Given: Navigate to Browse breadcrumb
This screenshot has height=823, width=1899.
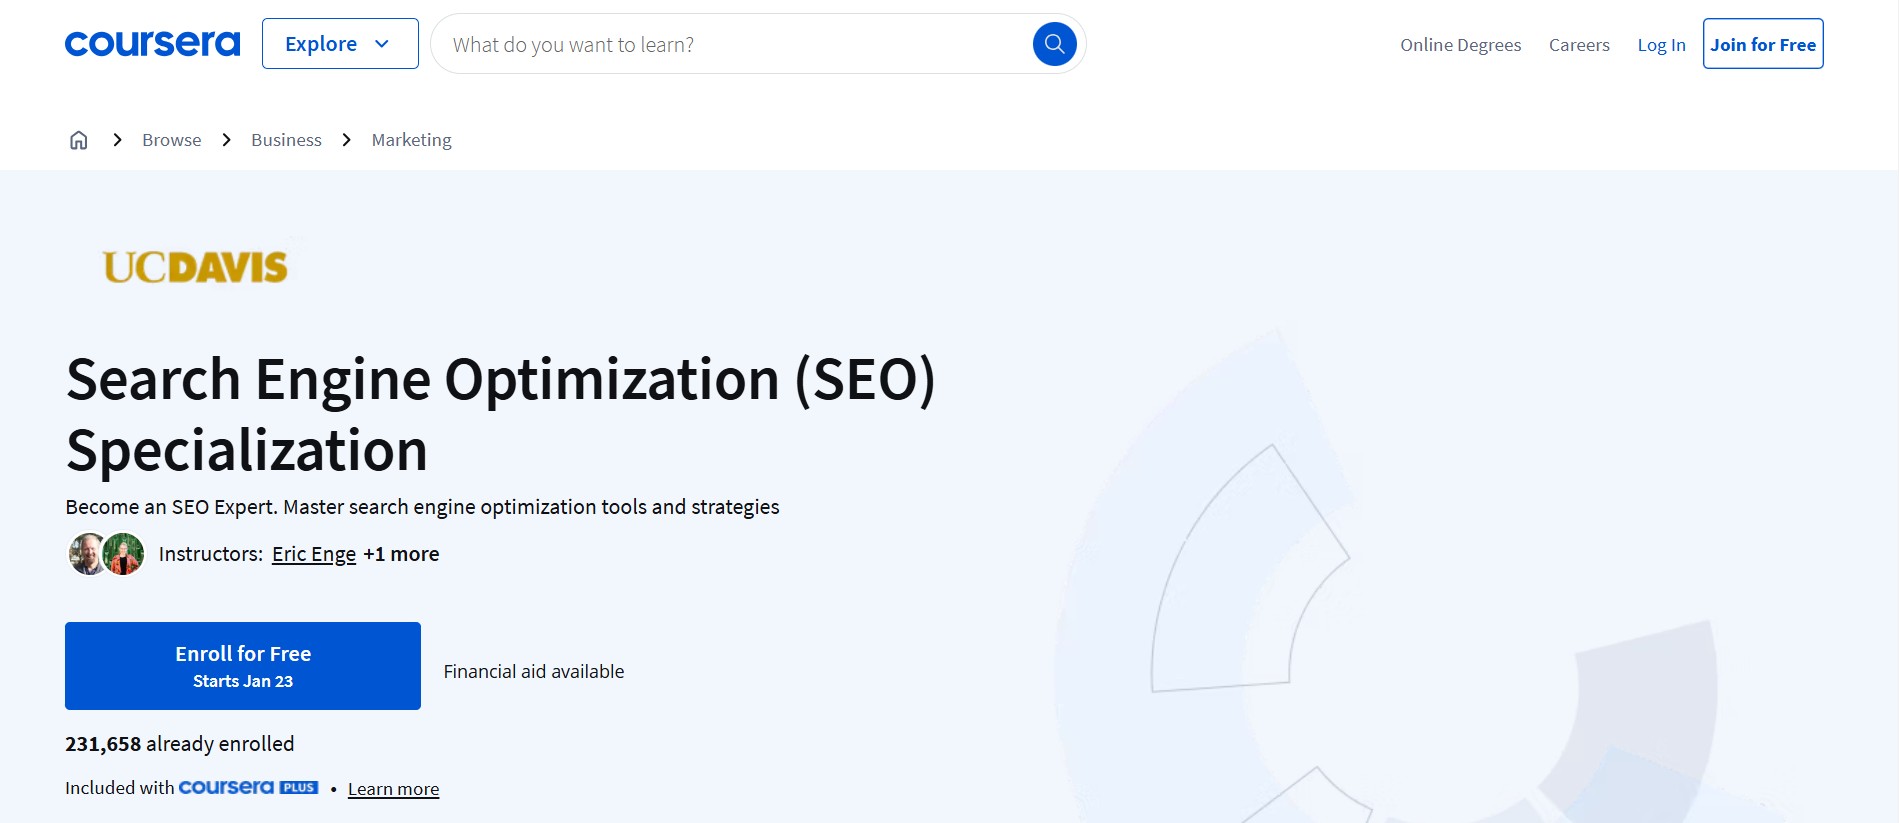Looking at the screenshot, I should (x=171, y=140).
